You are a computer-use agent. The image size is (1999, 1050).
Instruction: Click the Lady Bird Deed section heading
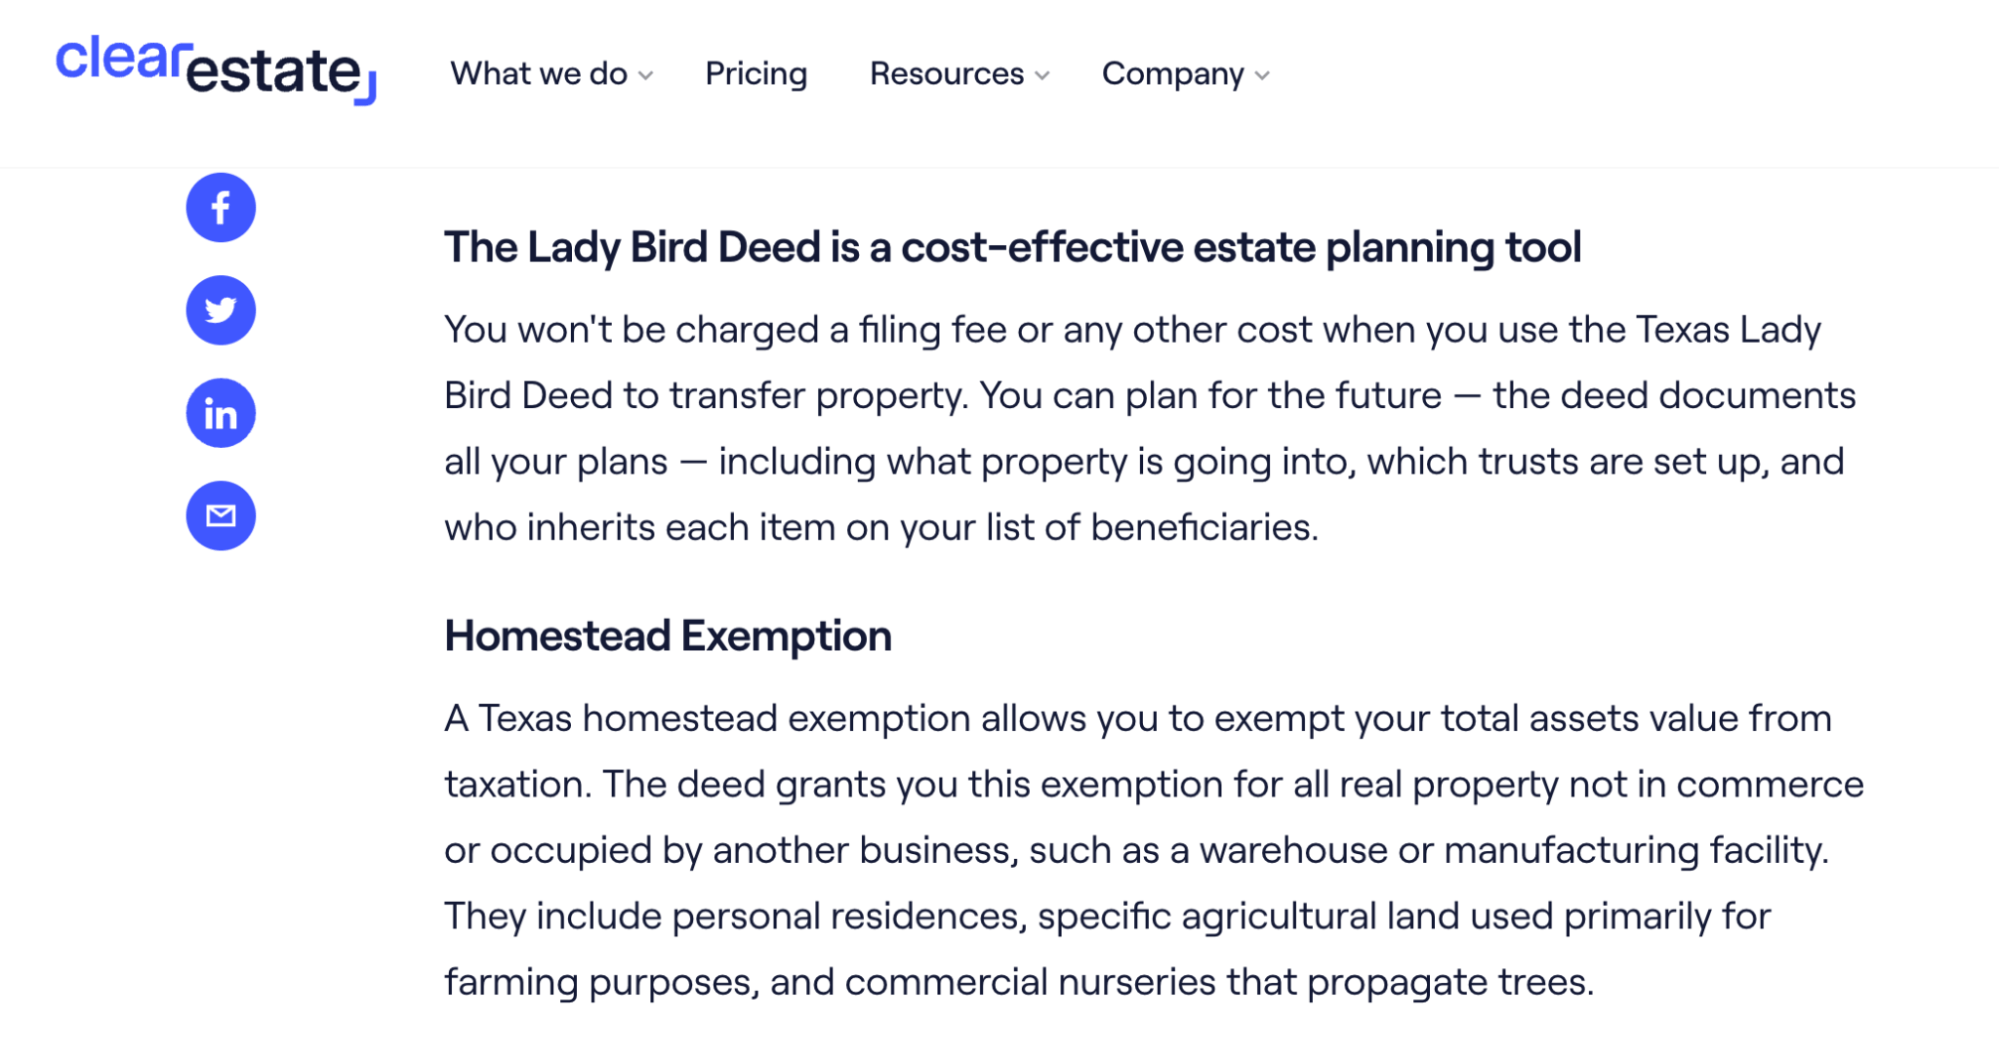coord(1012,246)
